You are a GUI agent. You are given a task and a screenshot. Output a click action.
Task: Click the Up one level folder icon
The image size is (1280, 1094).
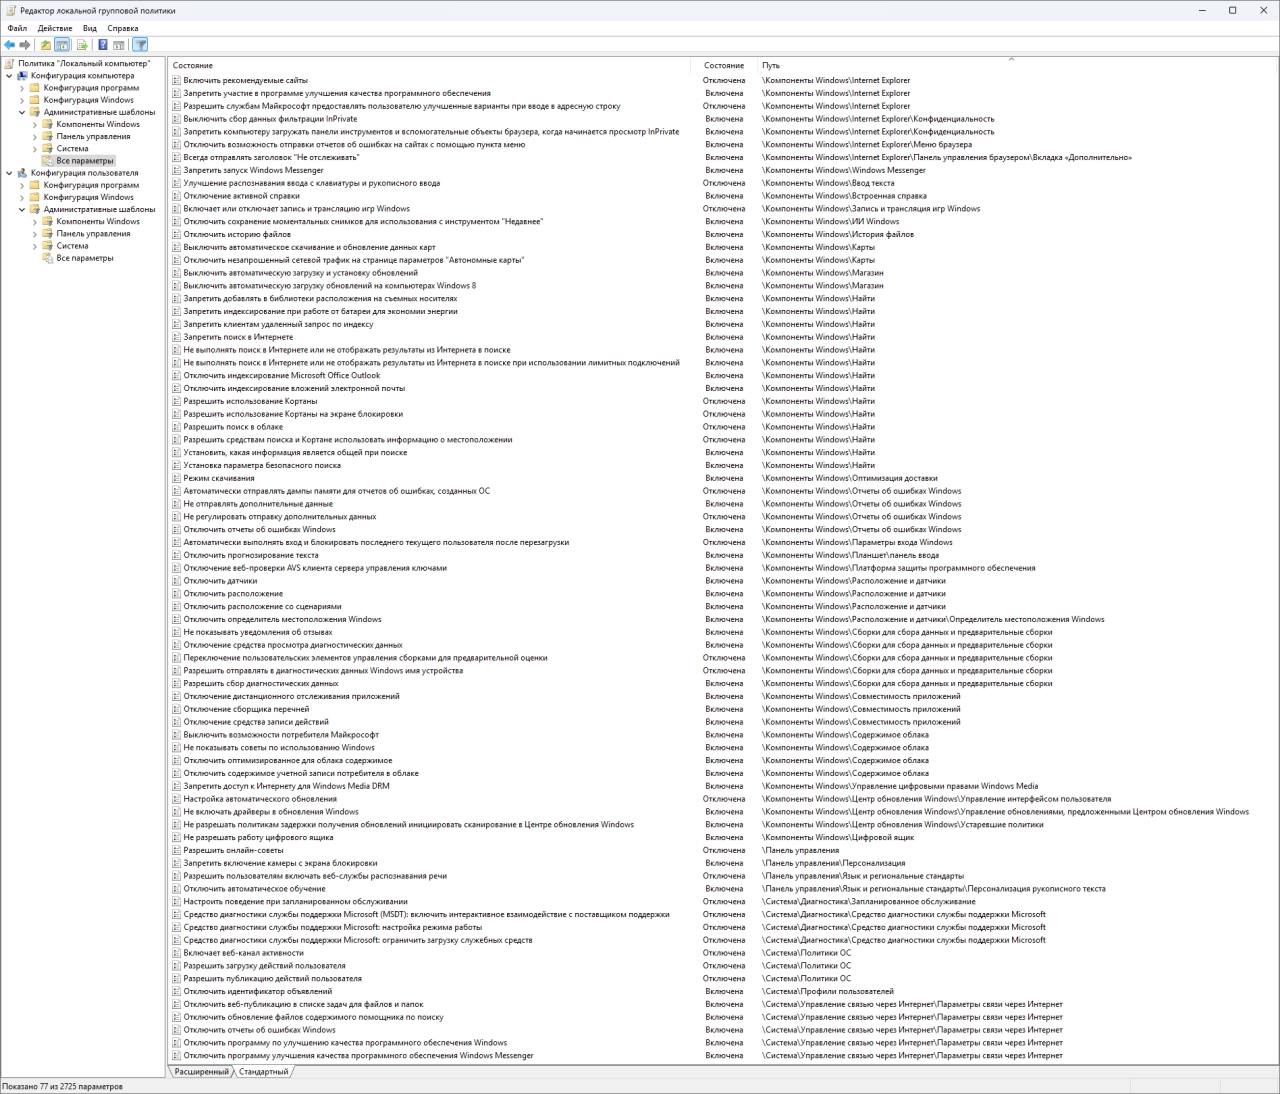(46, 45)
